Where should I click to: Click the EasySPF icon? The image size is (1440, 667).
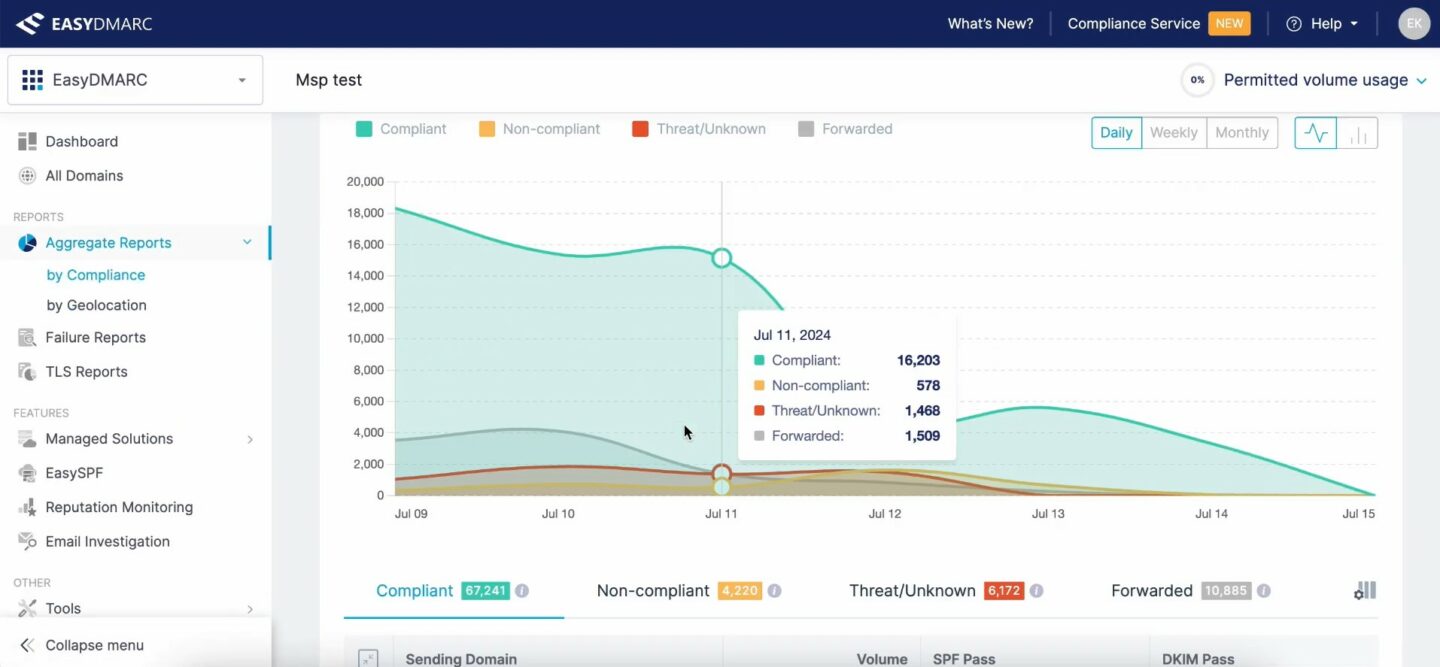(x=27, y=473)
